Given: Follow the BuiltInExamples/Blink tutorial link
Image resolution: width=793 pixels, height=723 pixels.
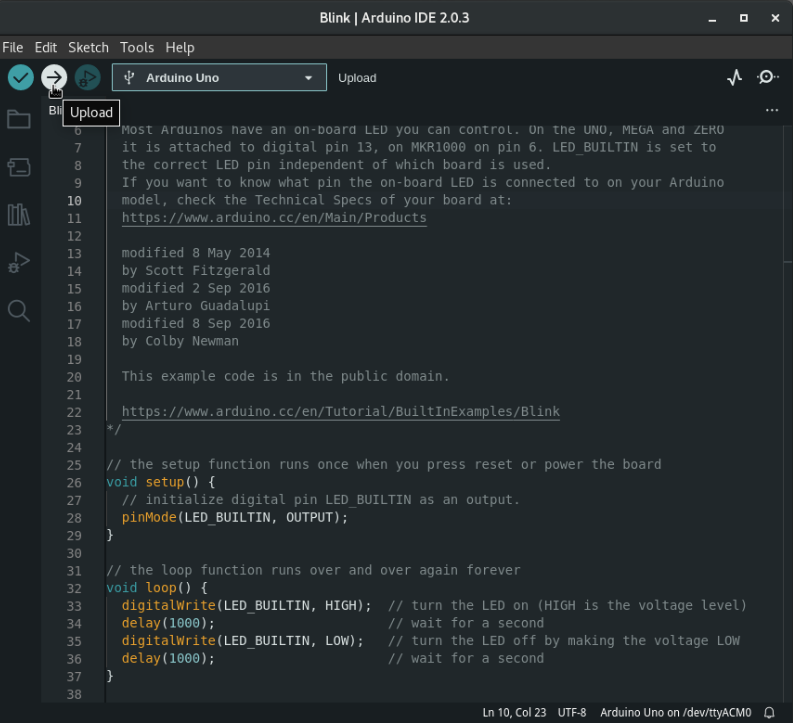Looking at the screenshot, I should [340, 412].
